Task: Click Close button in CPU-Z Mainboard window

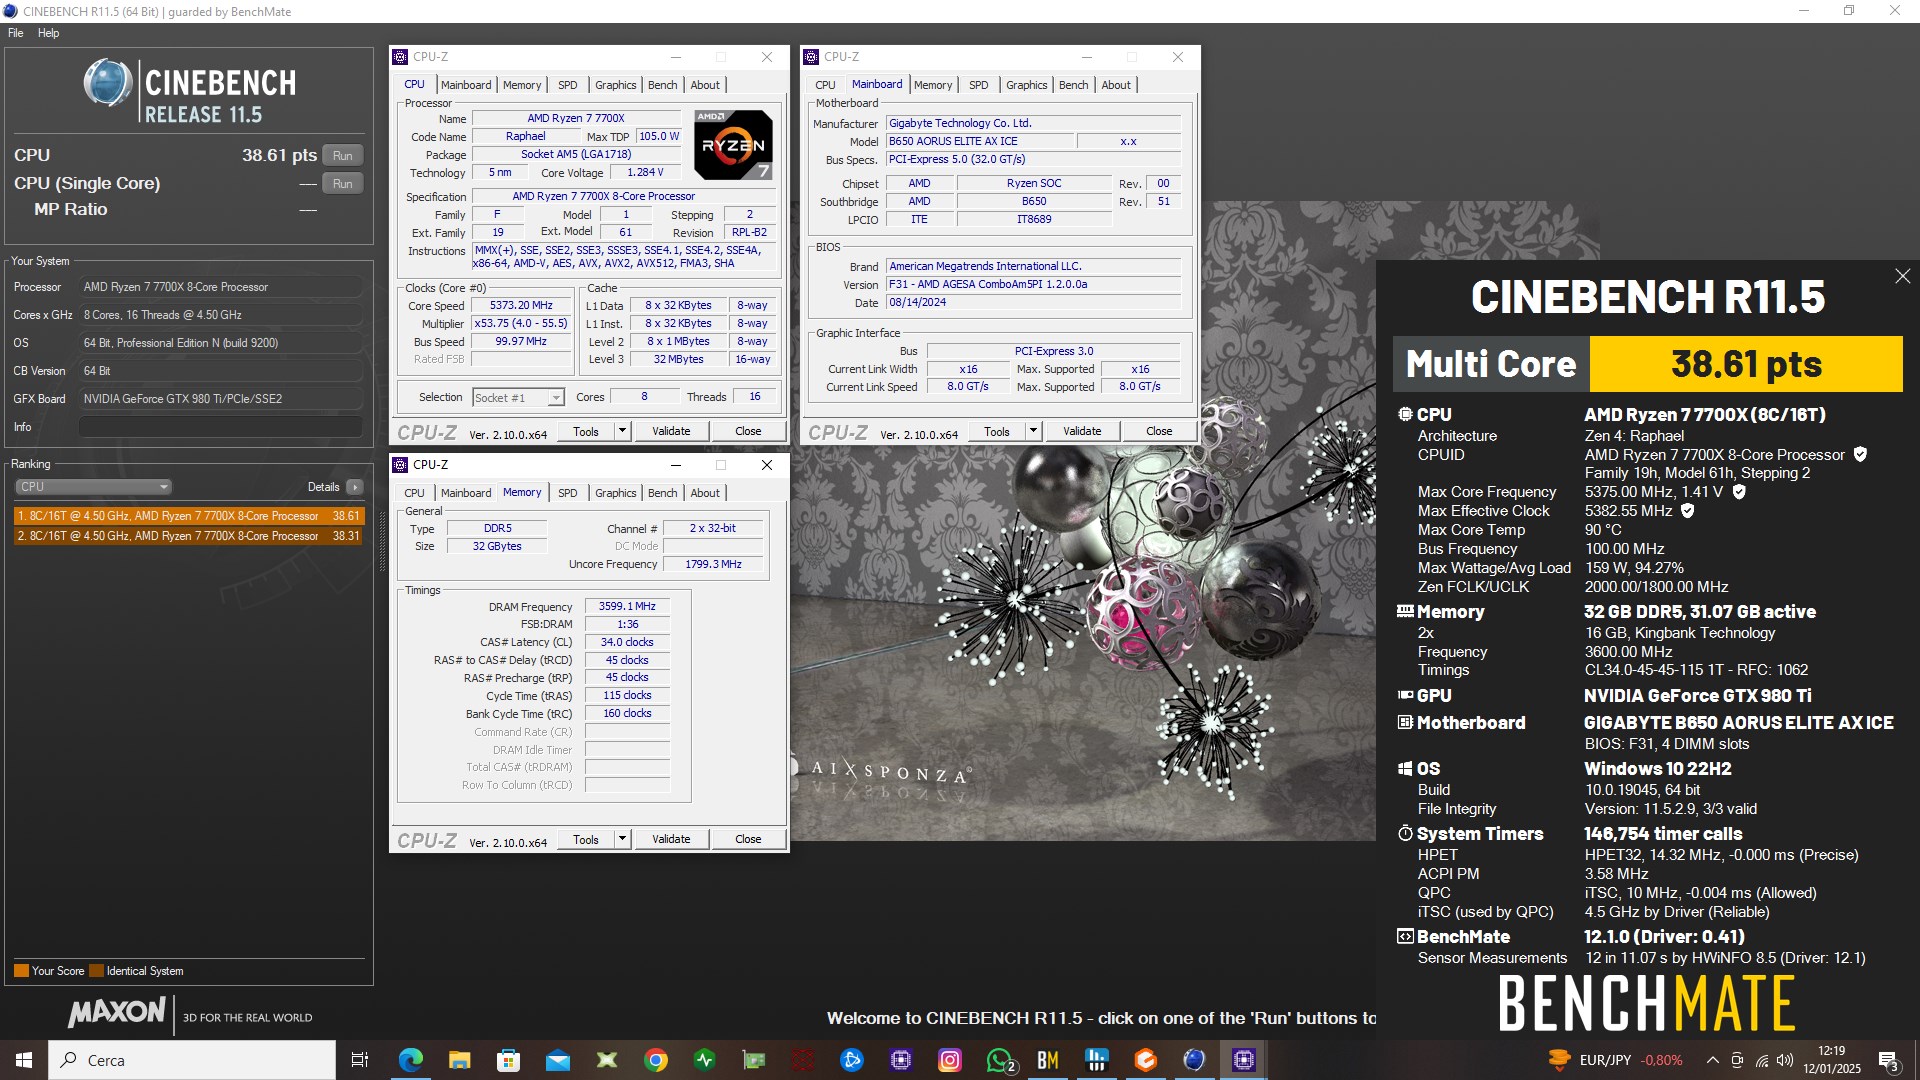Action: pos(1159,431)
